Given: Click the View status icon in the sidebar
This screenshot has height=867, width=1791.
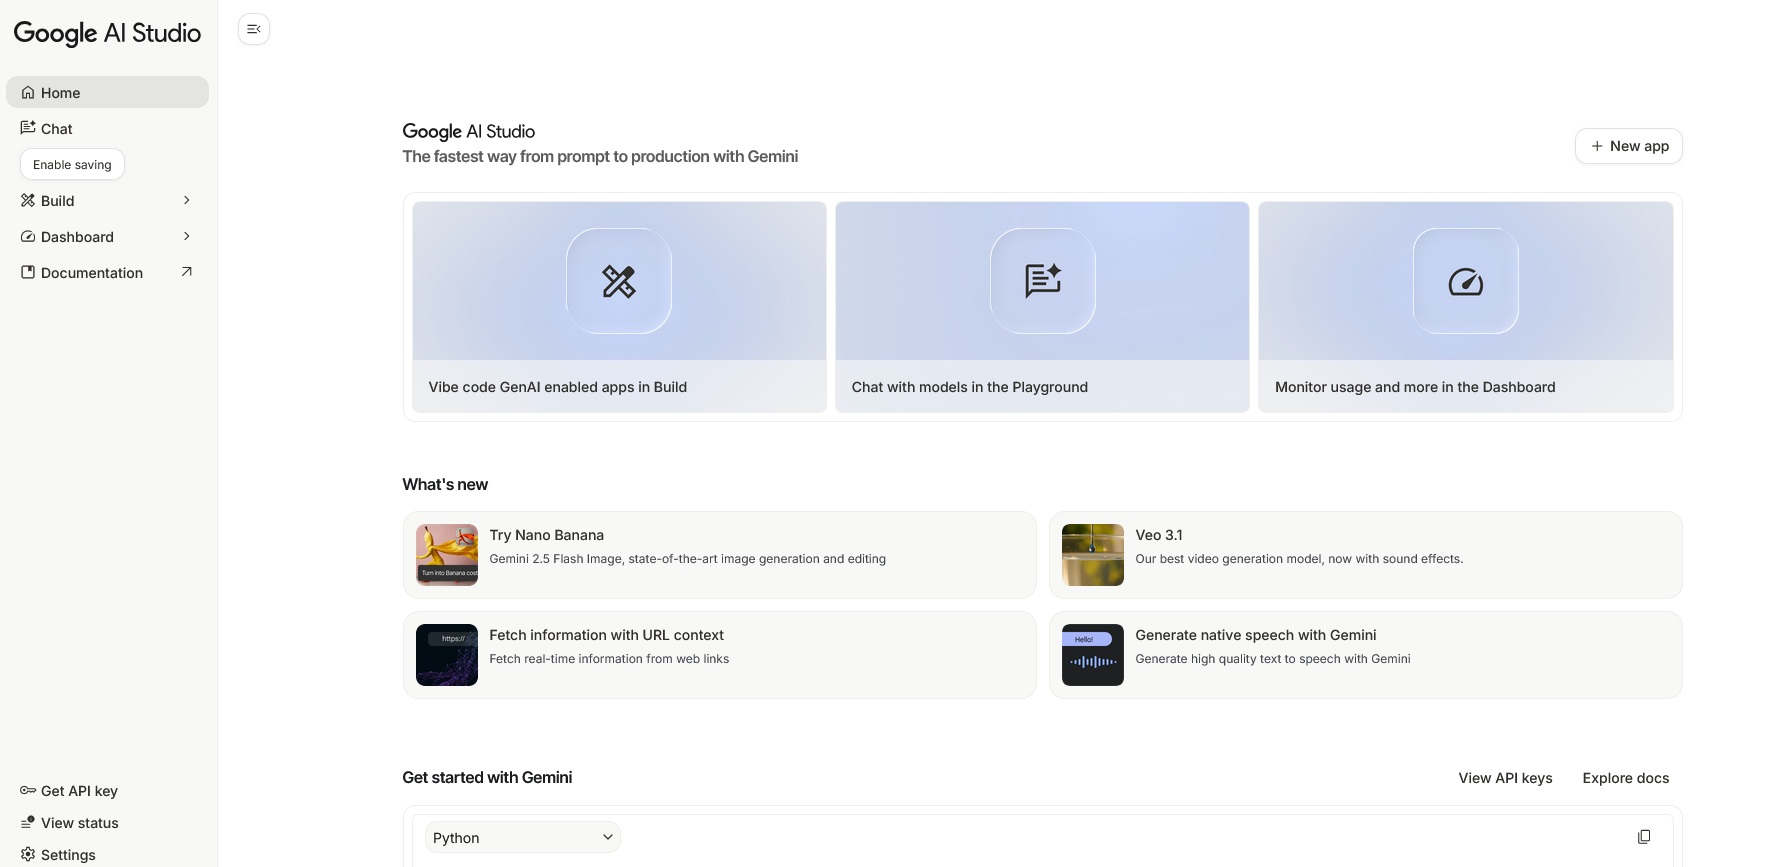Looking at the screenshot, I should 28,823.
